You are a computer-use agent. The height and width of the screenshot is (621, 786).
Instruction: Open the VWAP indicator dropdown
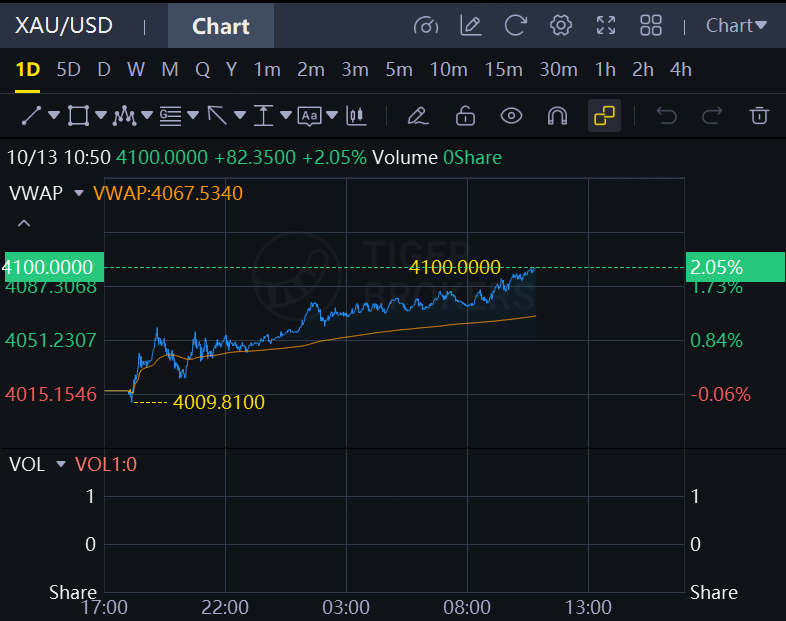click(x=80, y=193)
